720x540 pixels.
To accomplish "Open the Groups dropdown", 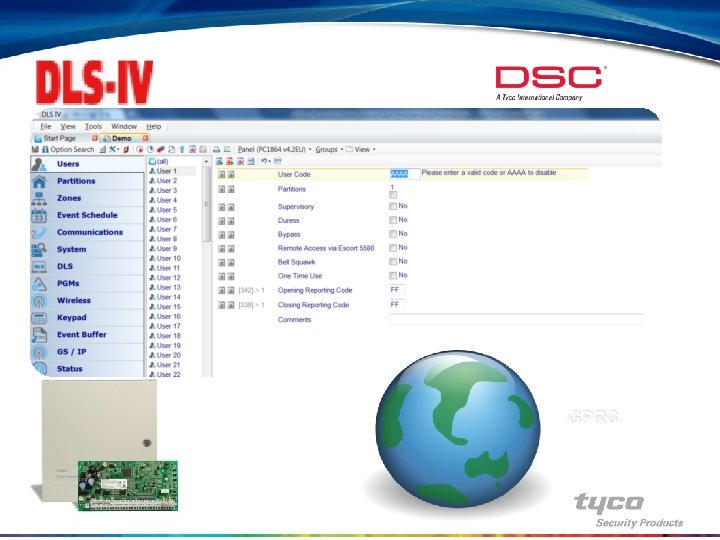I will 329,149.
